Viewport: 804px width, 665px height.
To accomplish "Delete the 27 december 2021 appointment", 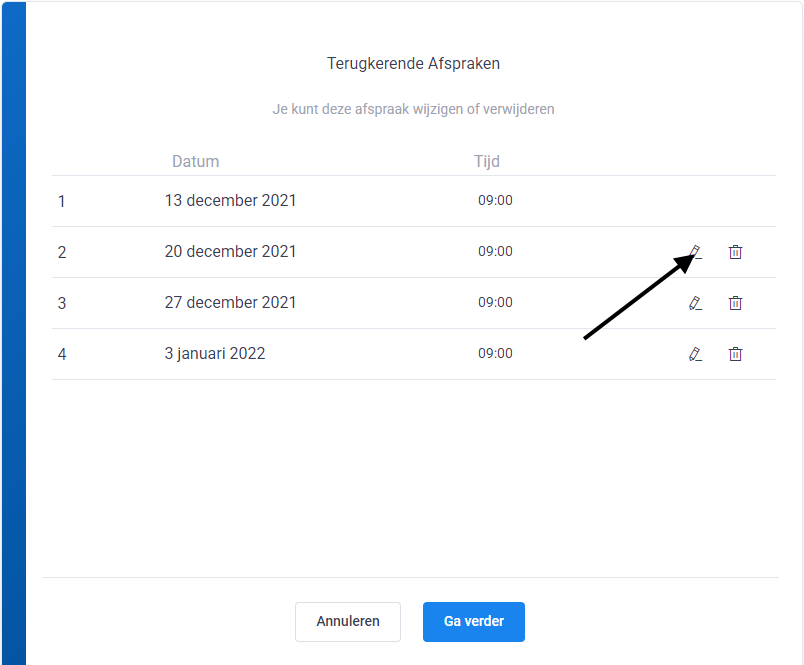I will tap(735, 303).
